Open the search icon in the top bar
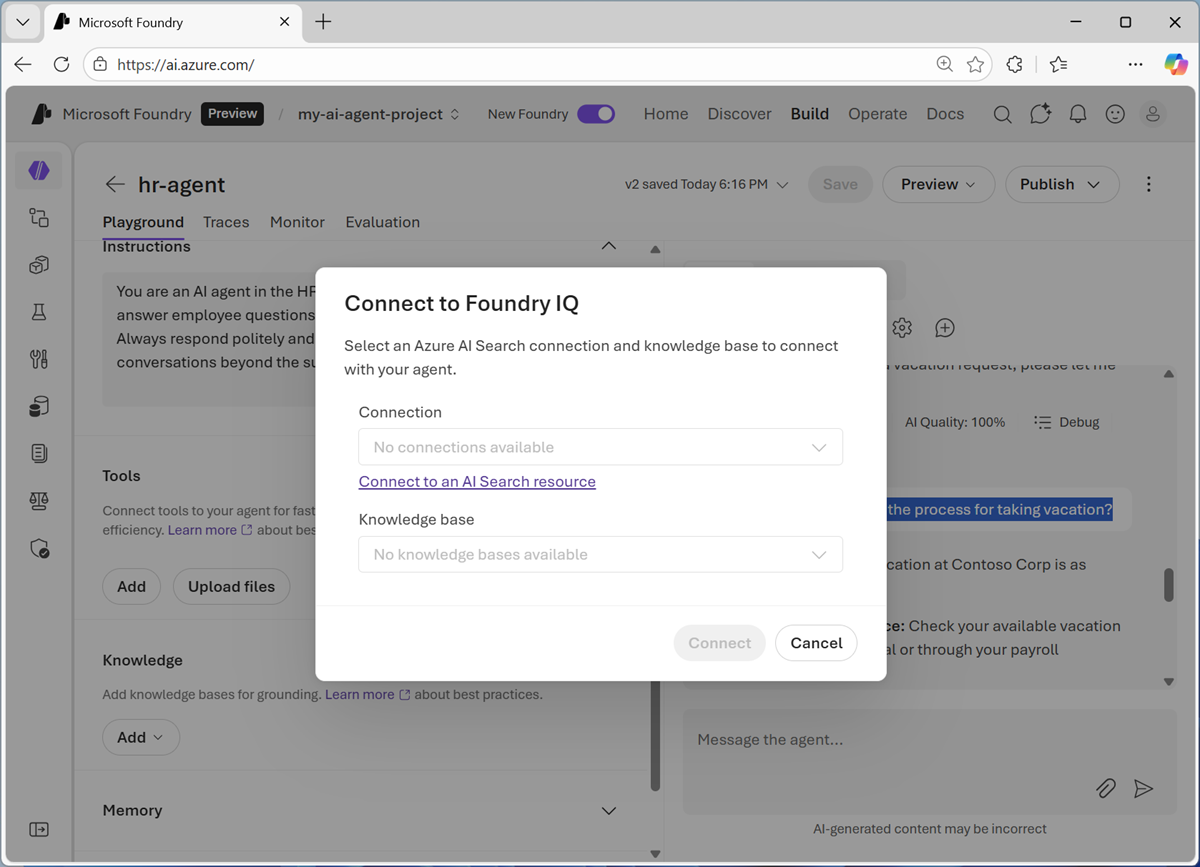This screenshot has width=1200, height=867. (1002, 114)
